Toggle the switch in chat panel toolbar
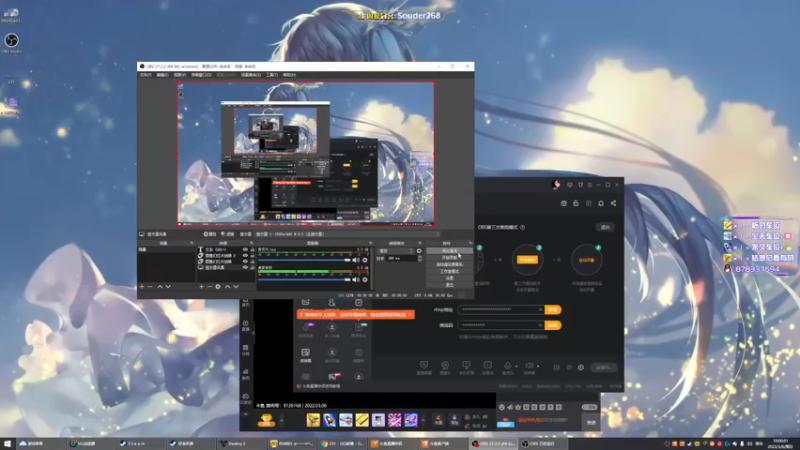Viewport: 800px width, 450px height. pos(589,407)
